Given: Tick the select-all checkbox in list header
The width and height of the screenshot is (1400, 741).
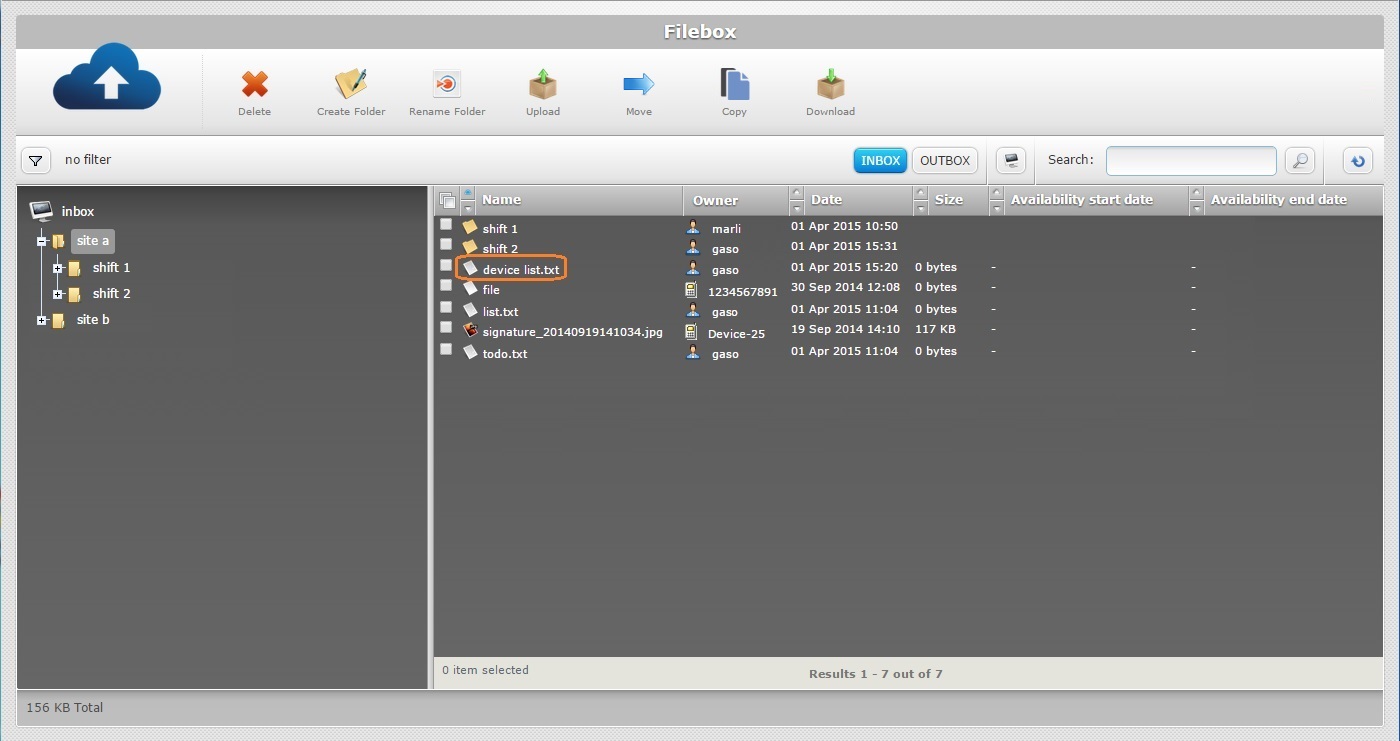Looking at the screenshot, I should 447,200.
